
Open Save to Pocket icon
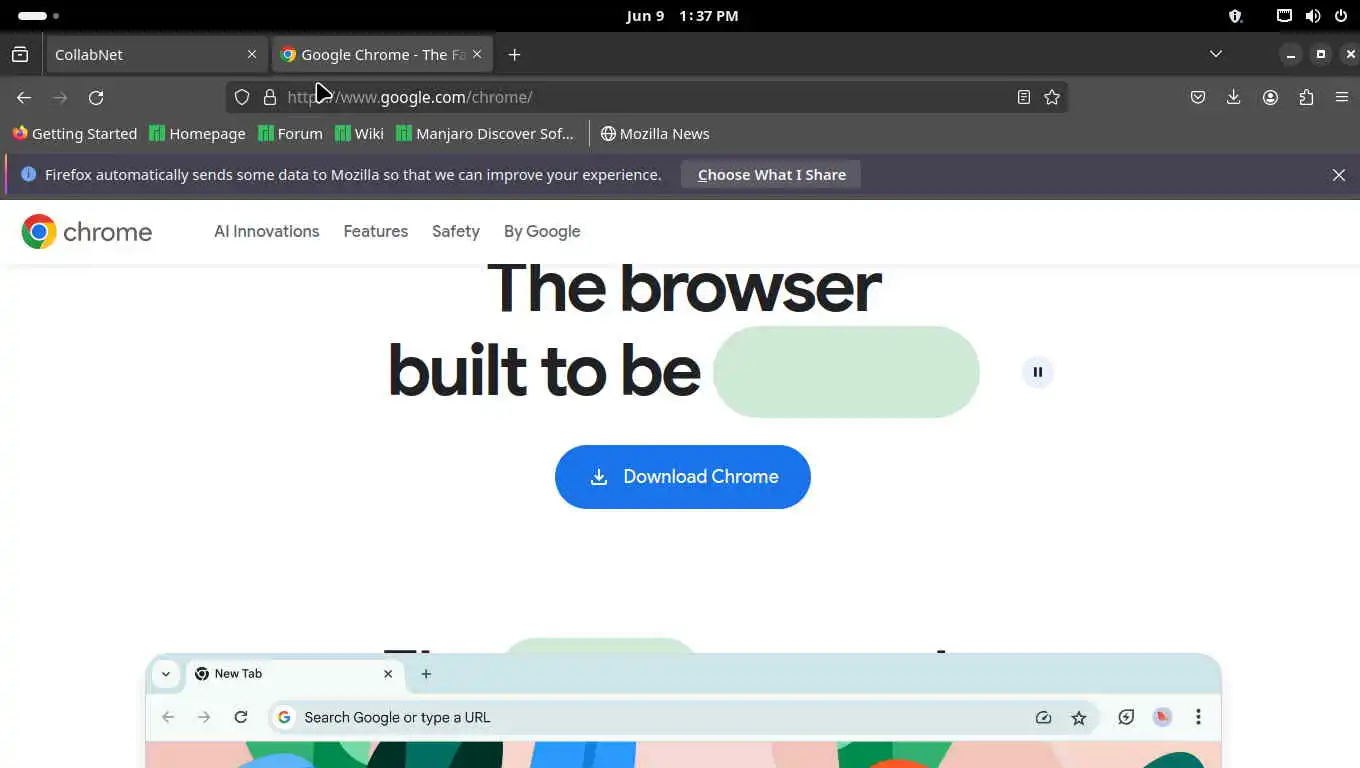[1198, 97]
